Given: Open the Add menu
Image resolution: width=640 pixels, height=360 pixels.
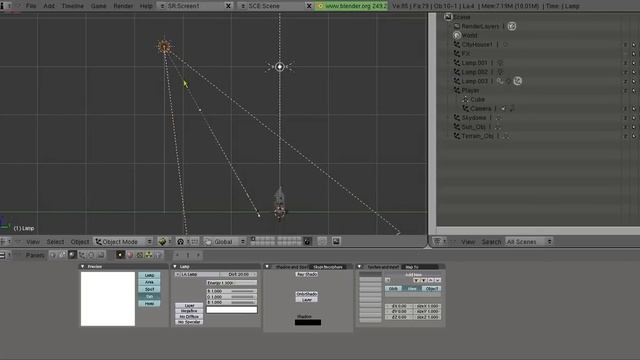Looking at the screenshot, I should 49,6.
